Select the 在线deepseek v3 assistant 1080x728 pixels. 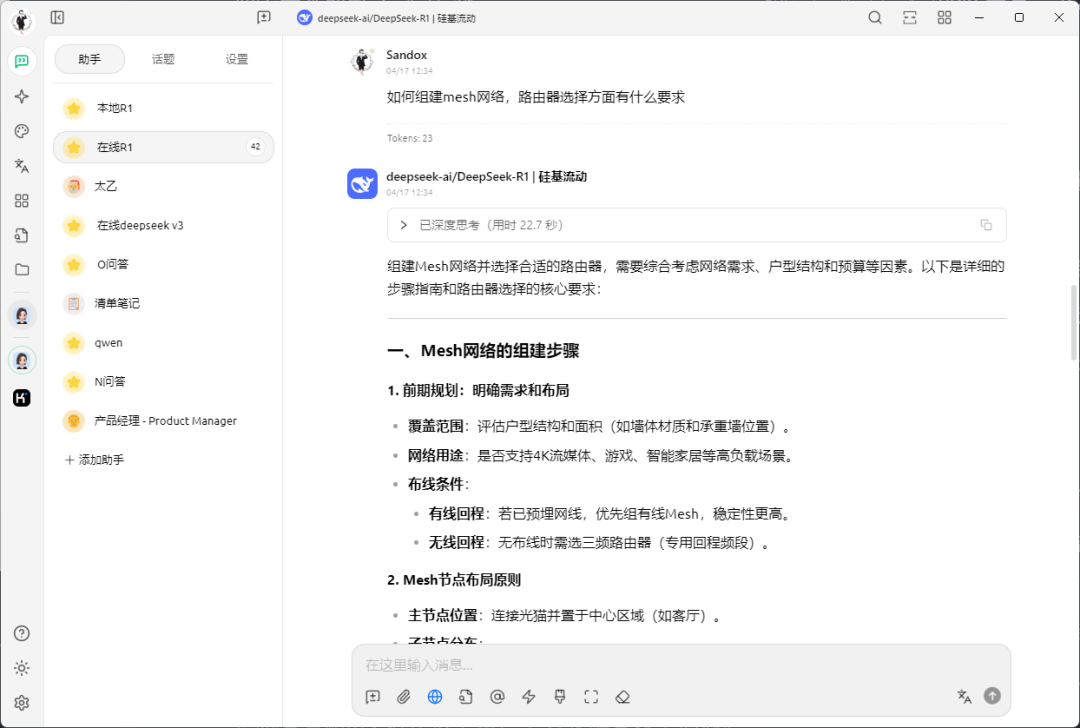pos(163,225)
